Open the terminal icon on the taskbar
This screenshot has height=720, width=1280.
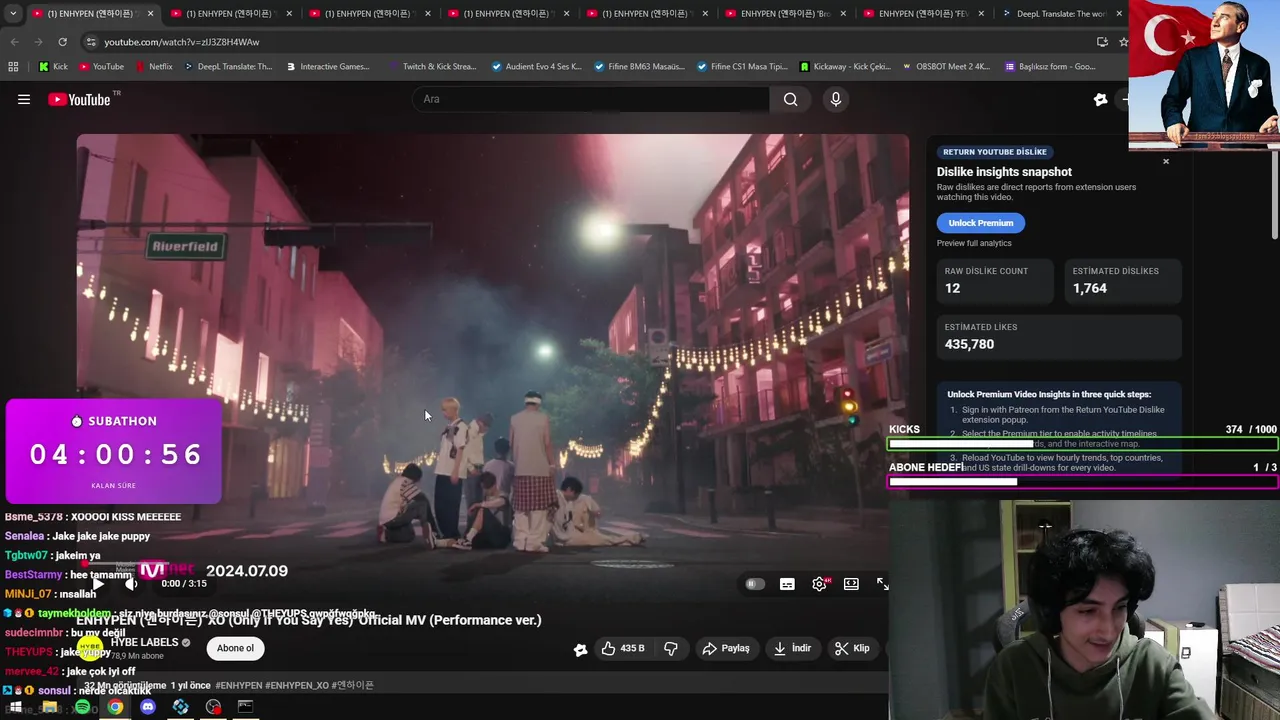(x=245, y=707)
